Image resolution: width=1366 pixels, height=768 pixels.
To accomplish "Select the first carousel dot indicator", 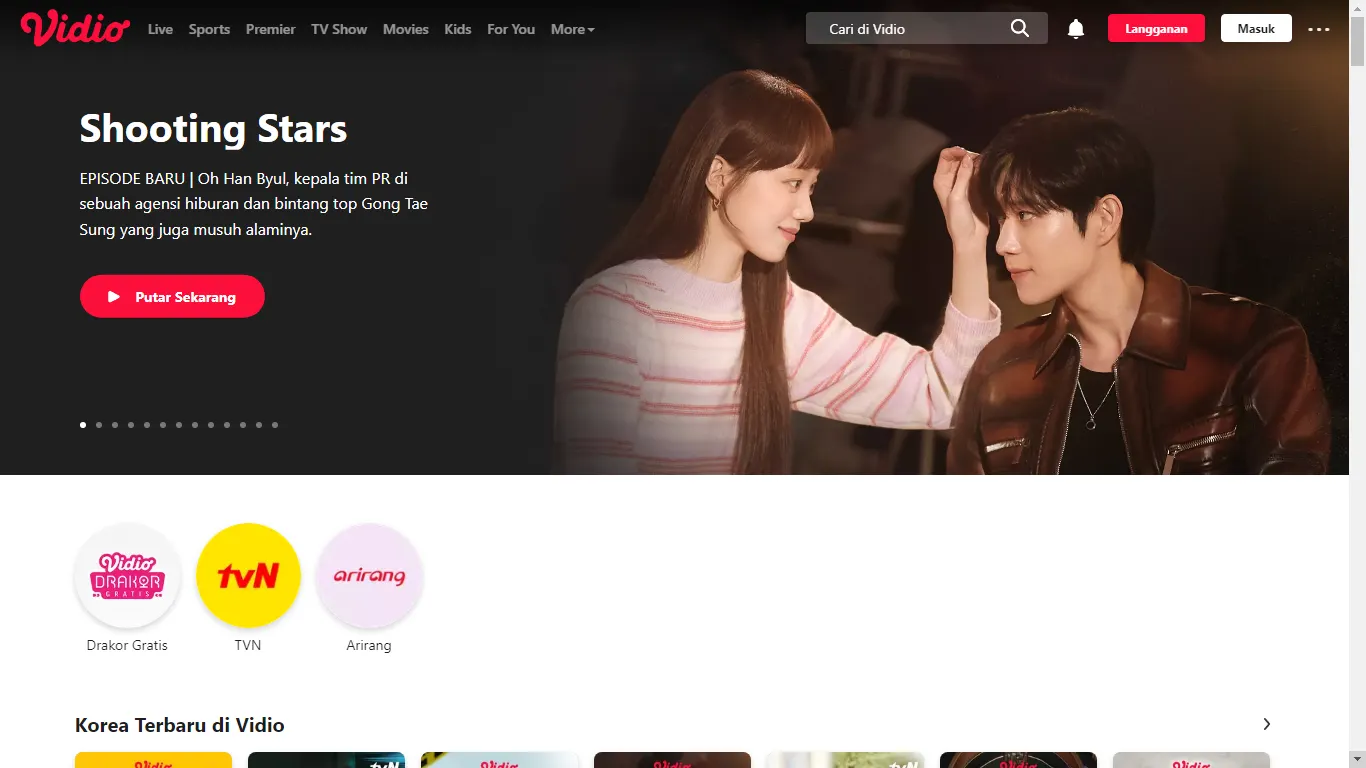I will pyautogui.click(x=83, y=425).
